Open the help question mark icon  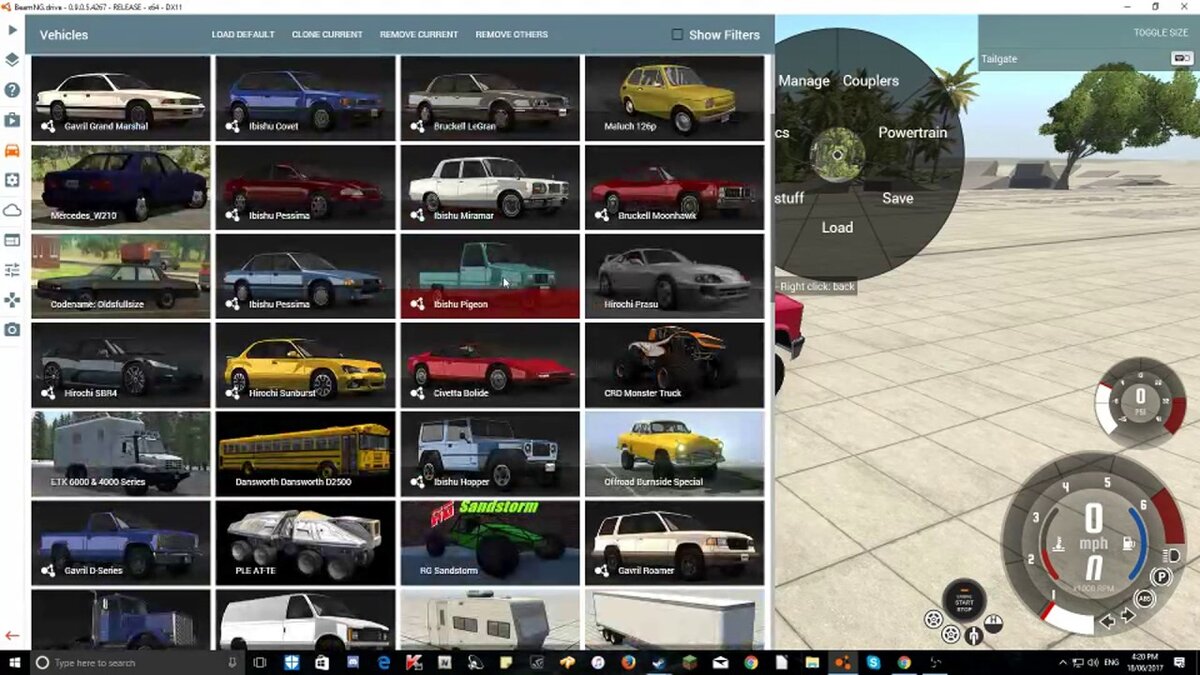(12, 90)
